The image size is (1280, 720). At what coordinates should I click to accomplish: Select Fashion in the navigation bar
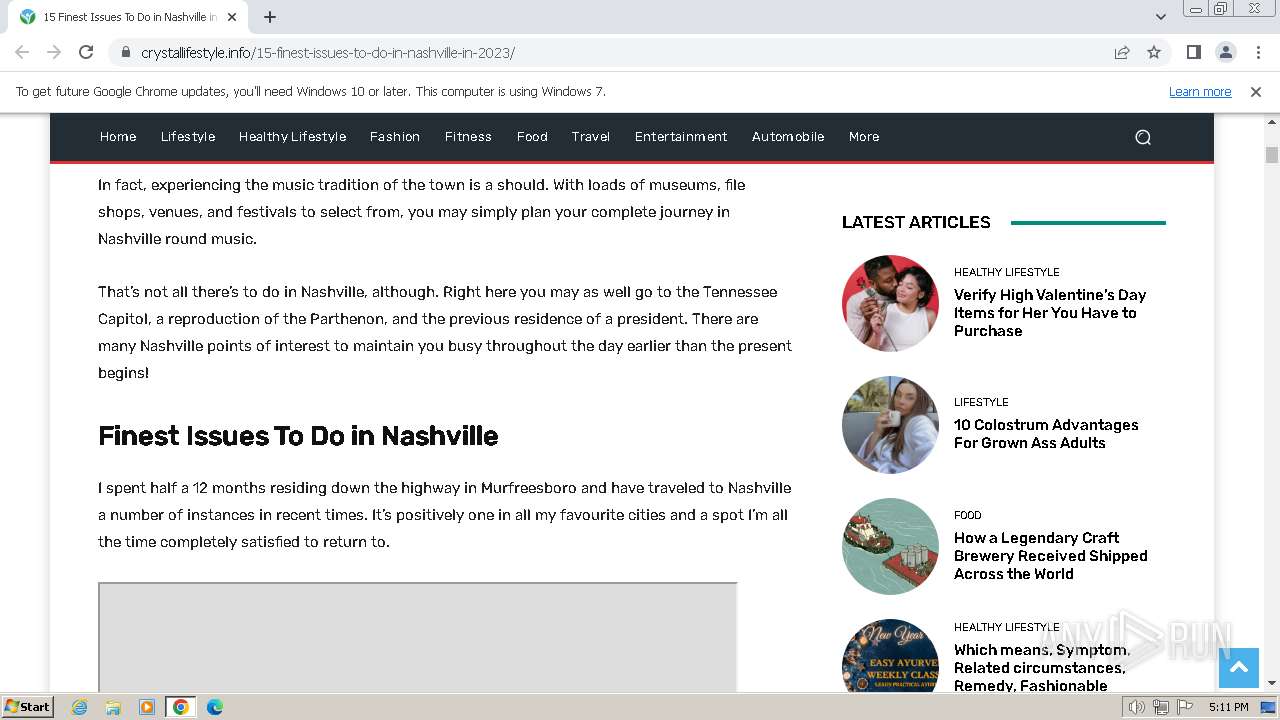coord(395,137)
